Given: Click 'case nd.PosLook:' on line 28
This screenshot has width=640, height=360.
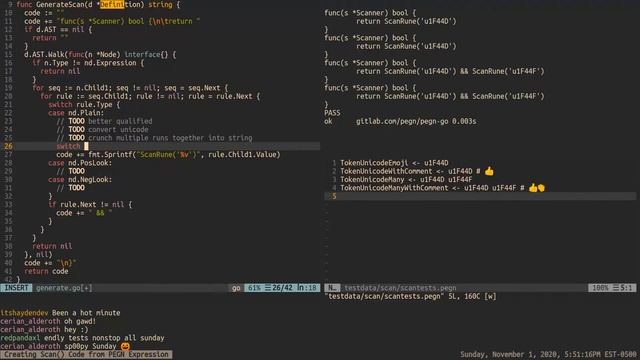Looking at the screenshot, I should [x=80, y=163].
